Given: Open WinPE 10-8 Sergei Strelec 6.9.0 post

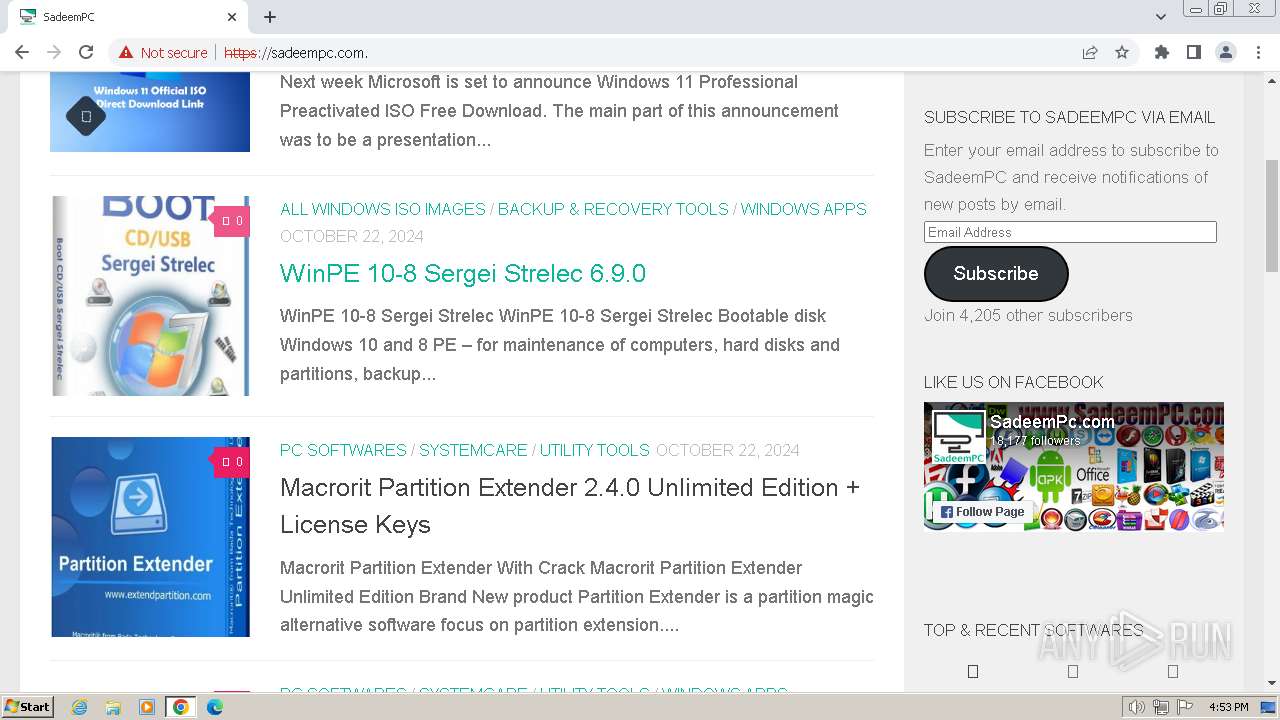Looking at the screenshot, I should (463, 273).
